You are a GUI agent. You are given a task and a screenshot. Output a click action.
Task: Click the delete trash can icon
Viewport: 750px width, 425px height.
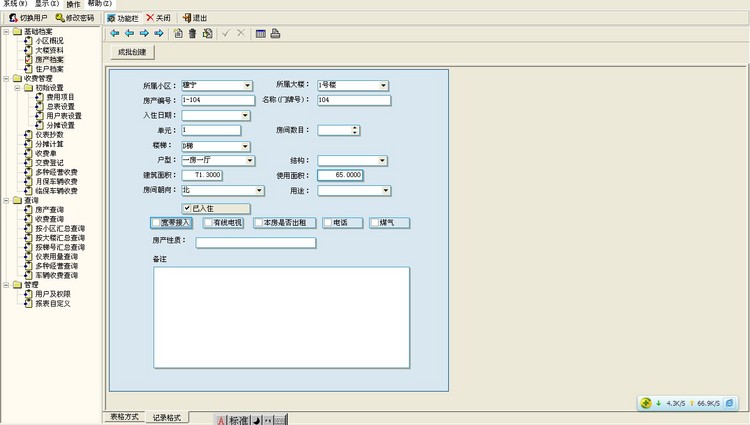click(x=192, y=33)
